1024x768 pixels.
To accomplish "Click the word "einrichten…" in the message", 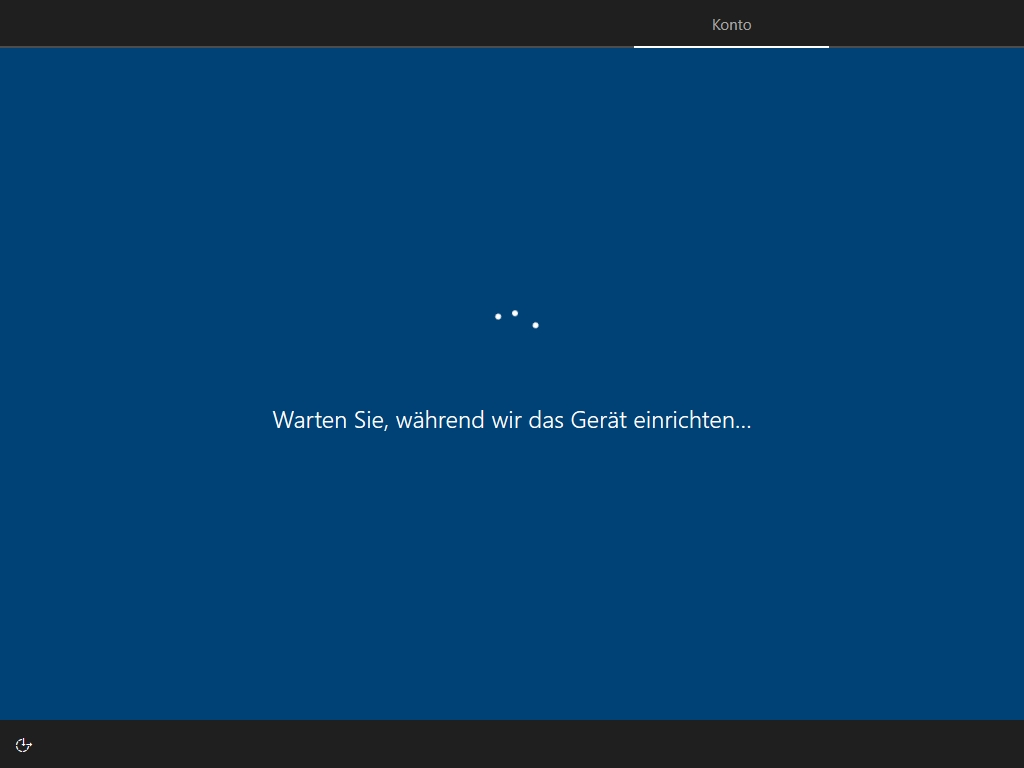I will coord(686,420).
